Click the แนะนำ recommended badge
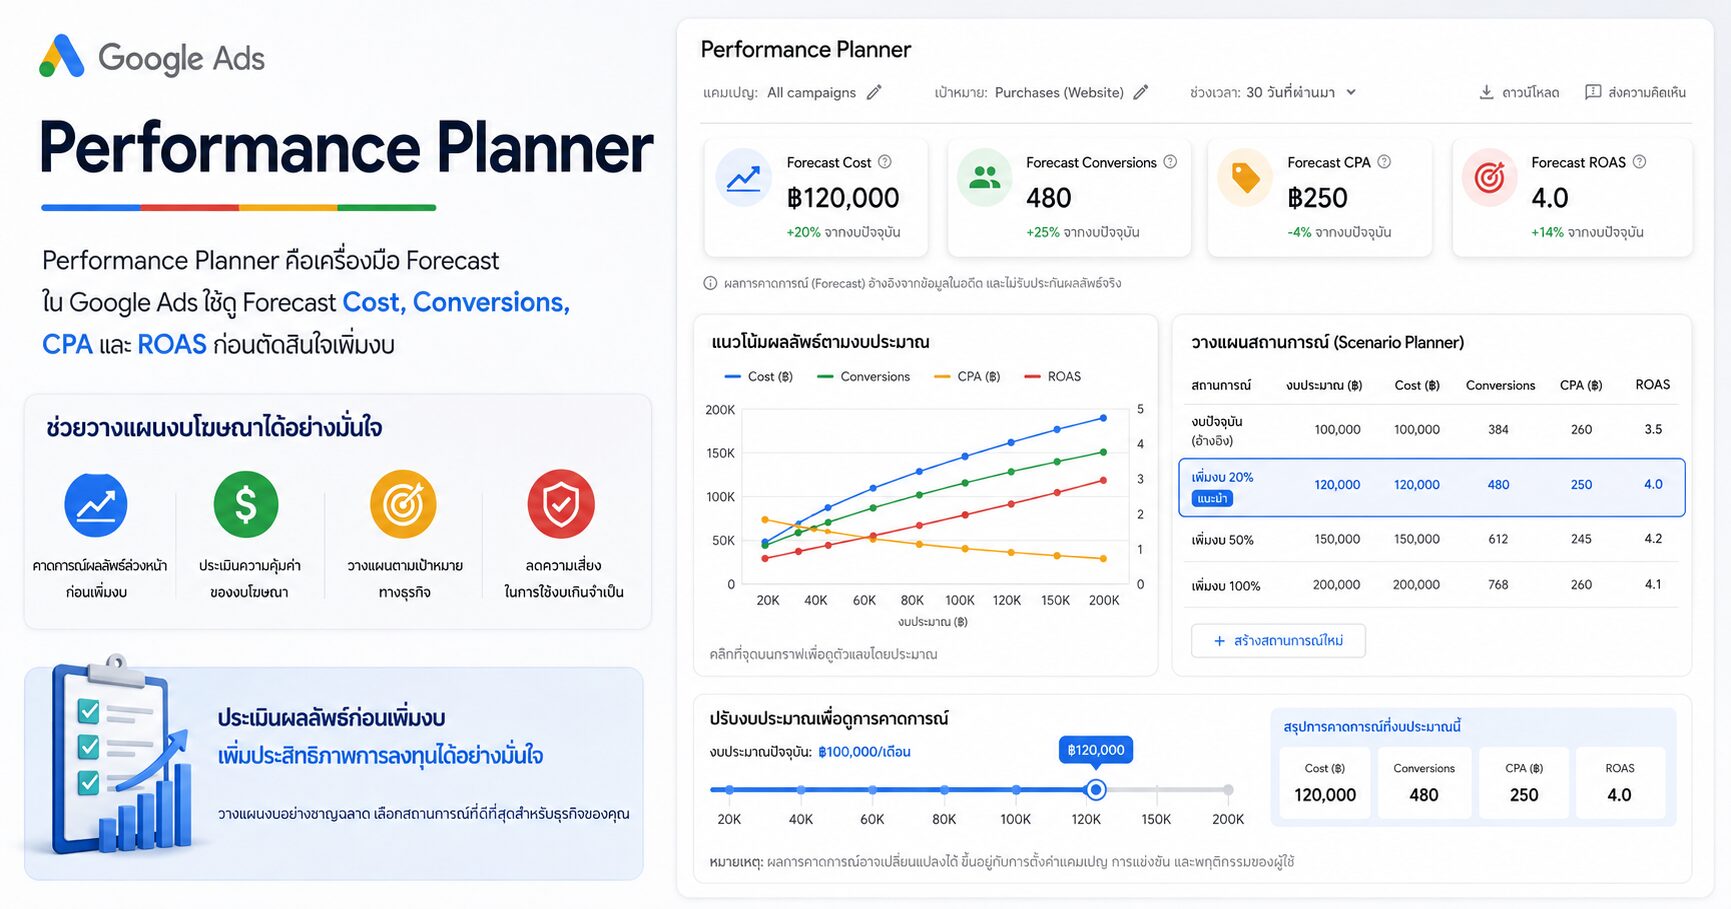The image size is (1731, 909). coord(1212,498)
